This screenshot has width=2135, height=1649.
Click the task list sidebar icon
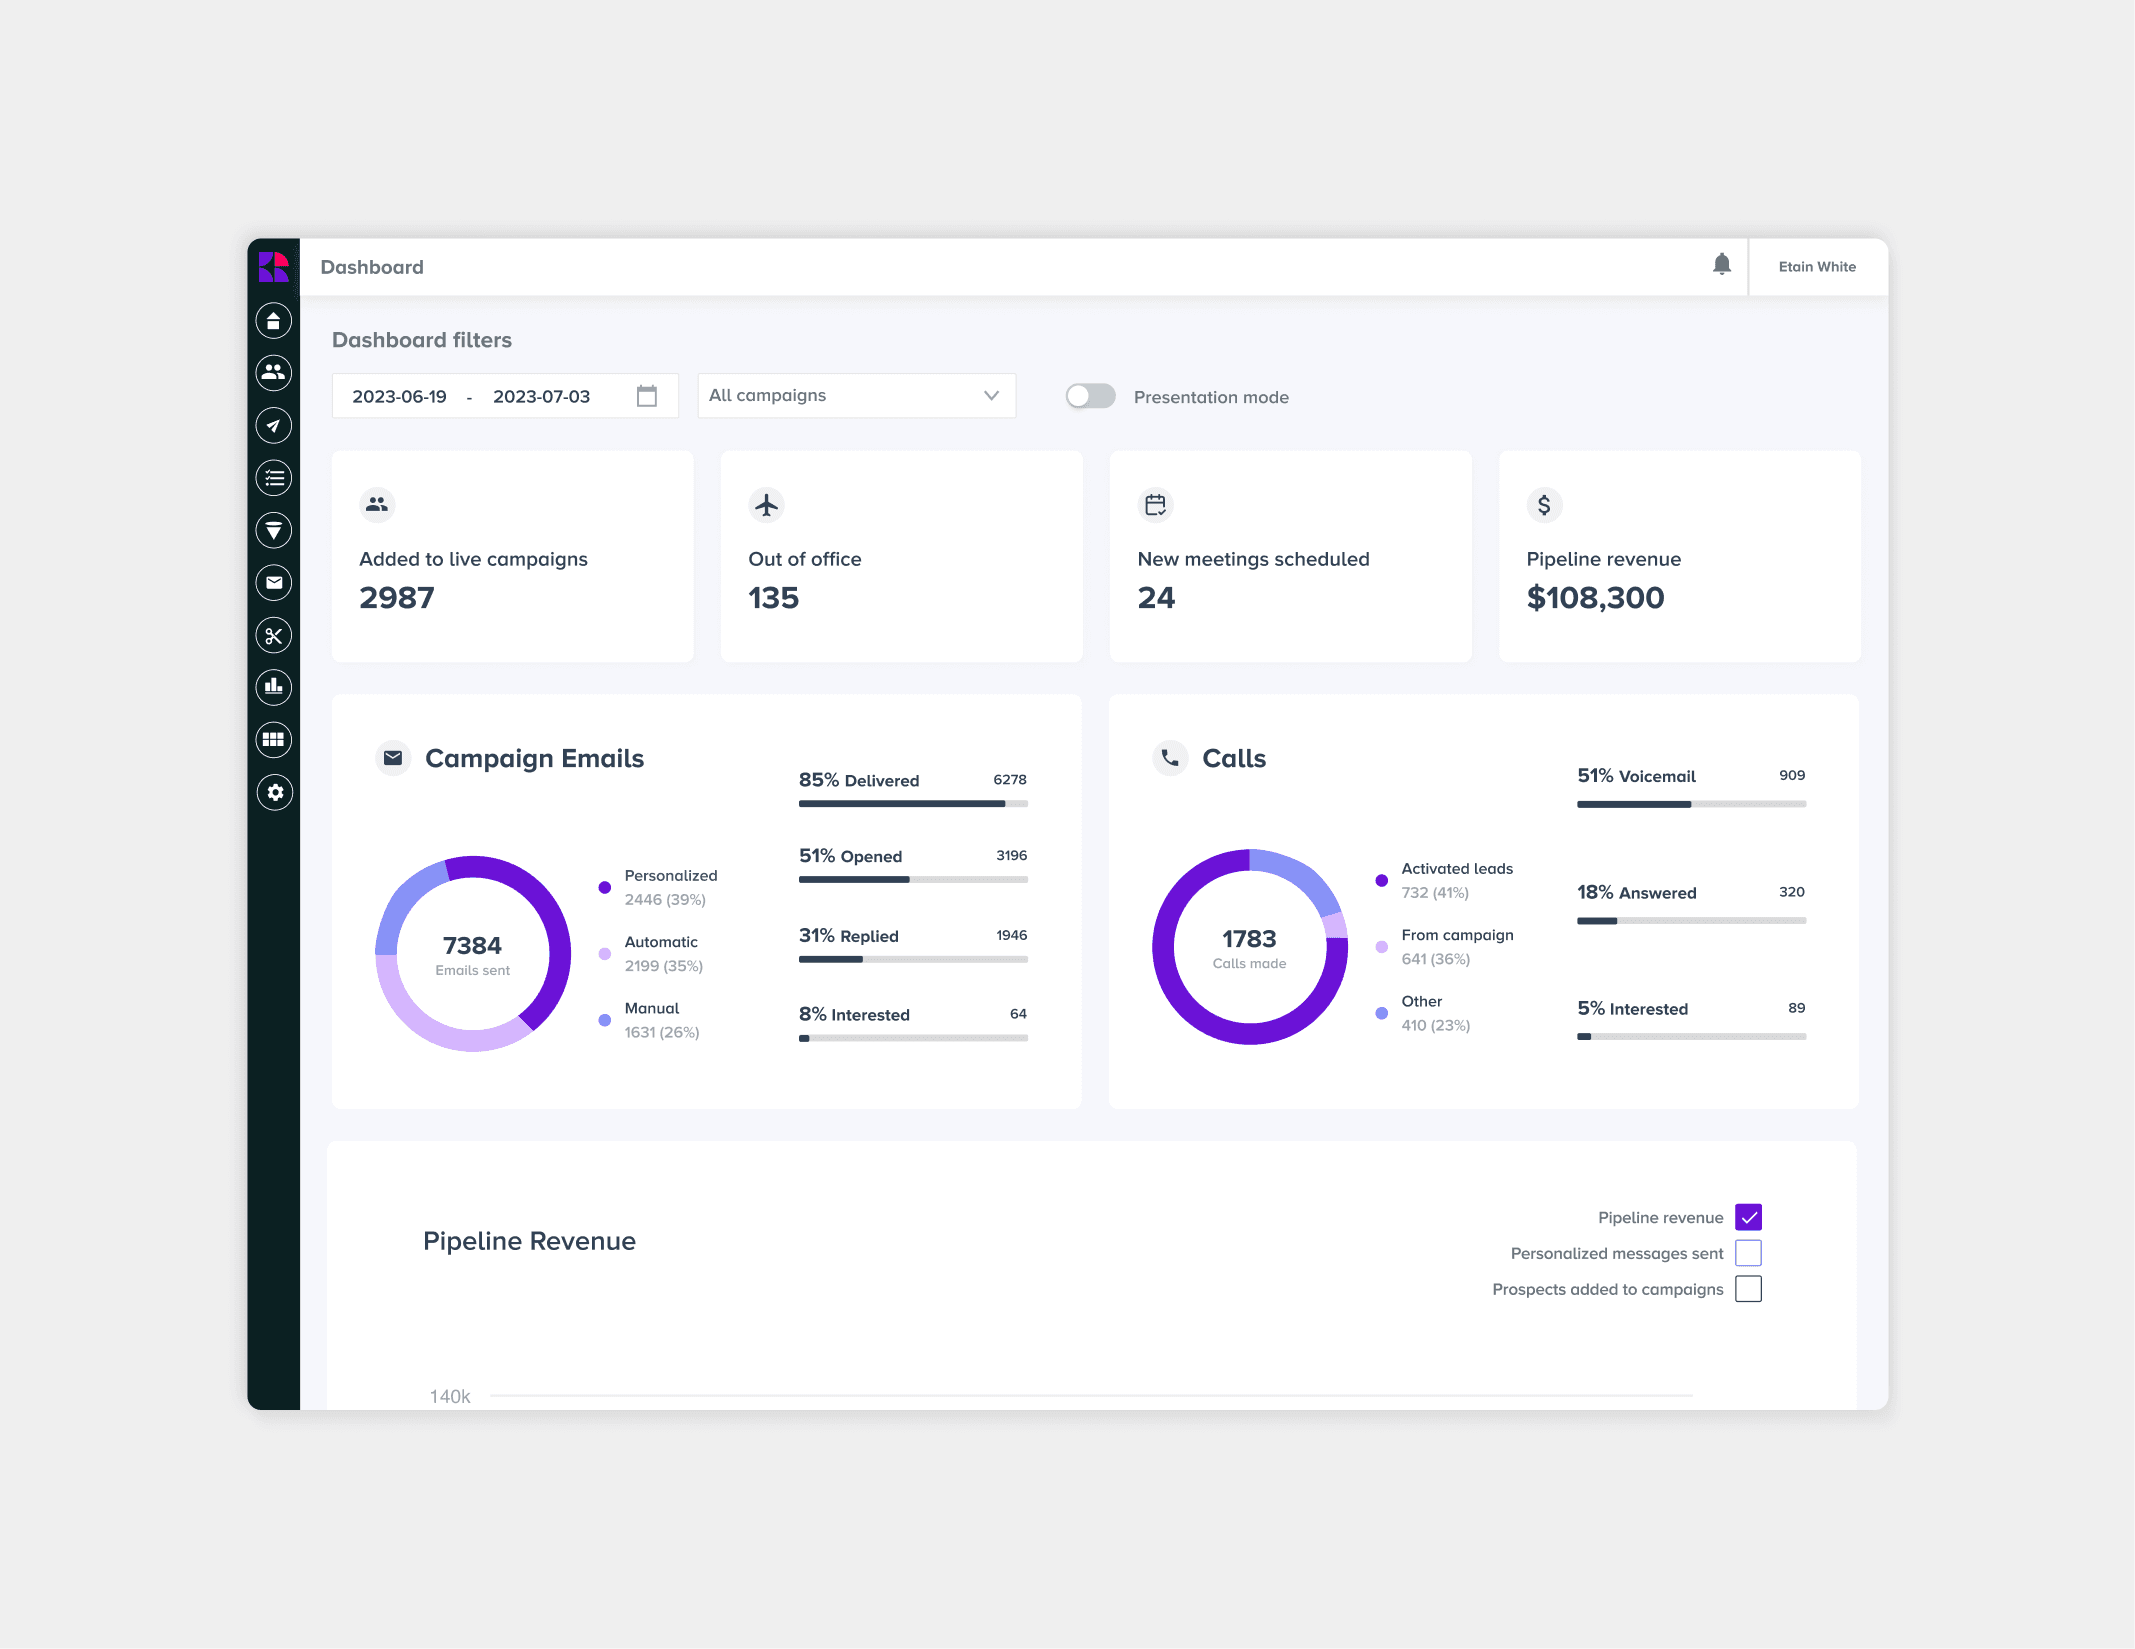273,478
